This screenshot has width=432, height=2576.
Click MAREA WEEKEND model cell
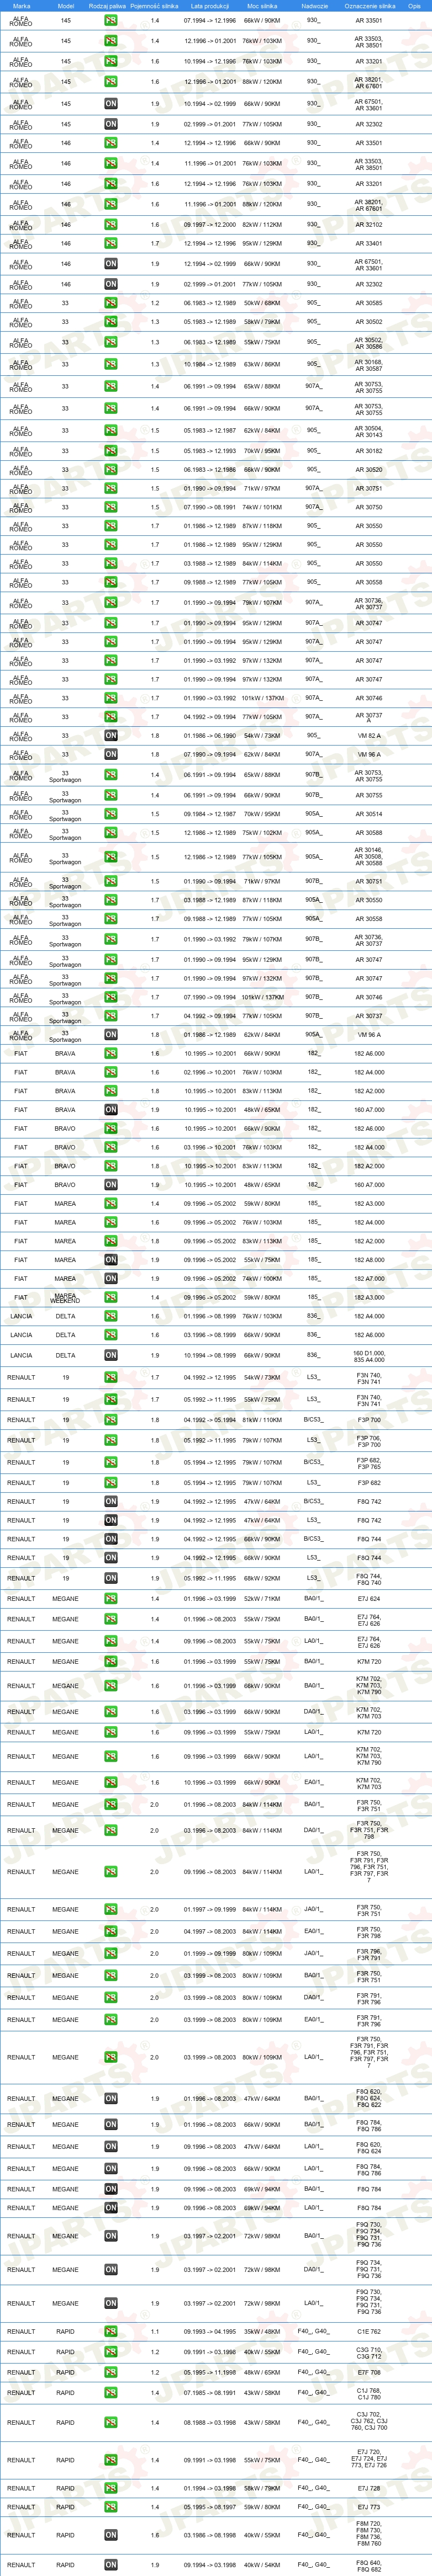pyautogui.click(x=65, y=1298)
